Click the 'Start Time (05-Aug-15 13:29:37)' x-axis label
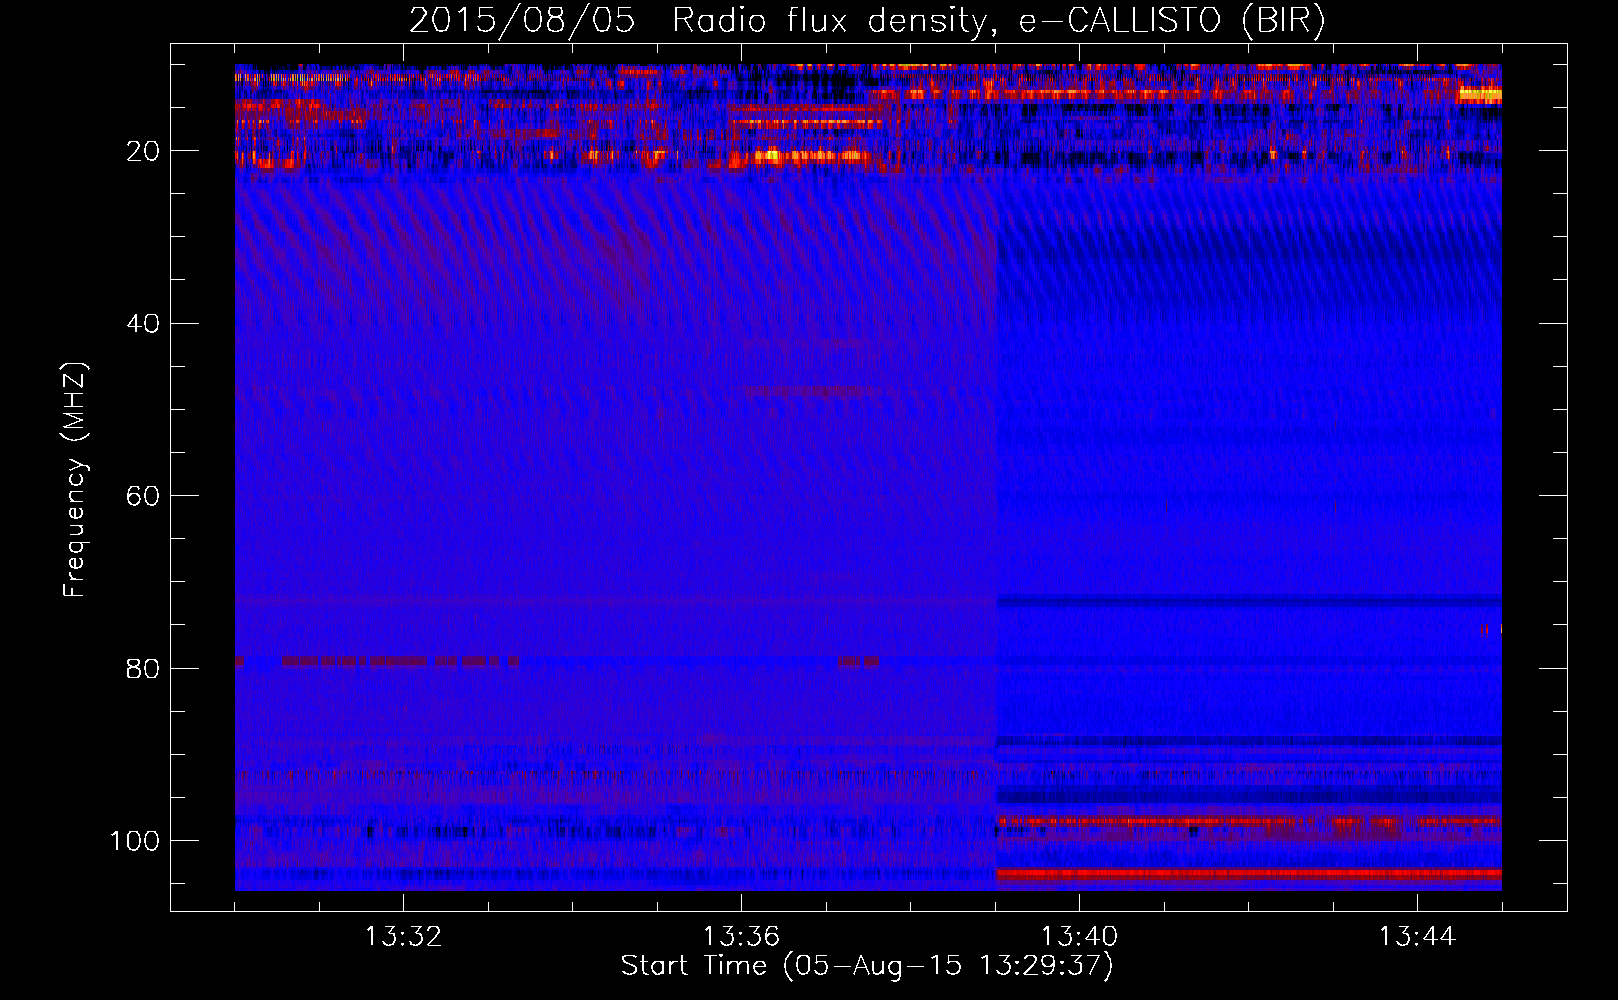The height and width of the screenshot is (1000, 1618). [x=867, y=966]
